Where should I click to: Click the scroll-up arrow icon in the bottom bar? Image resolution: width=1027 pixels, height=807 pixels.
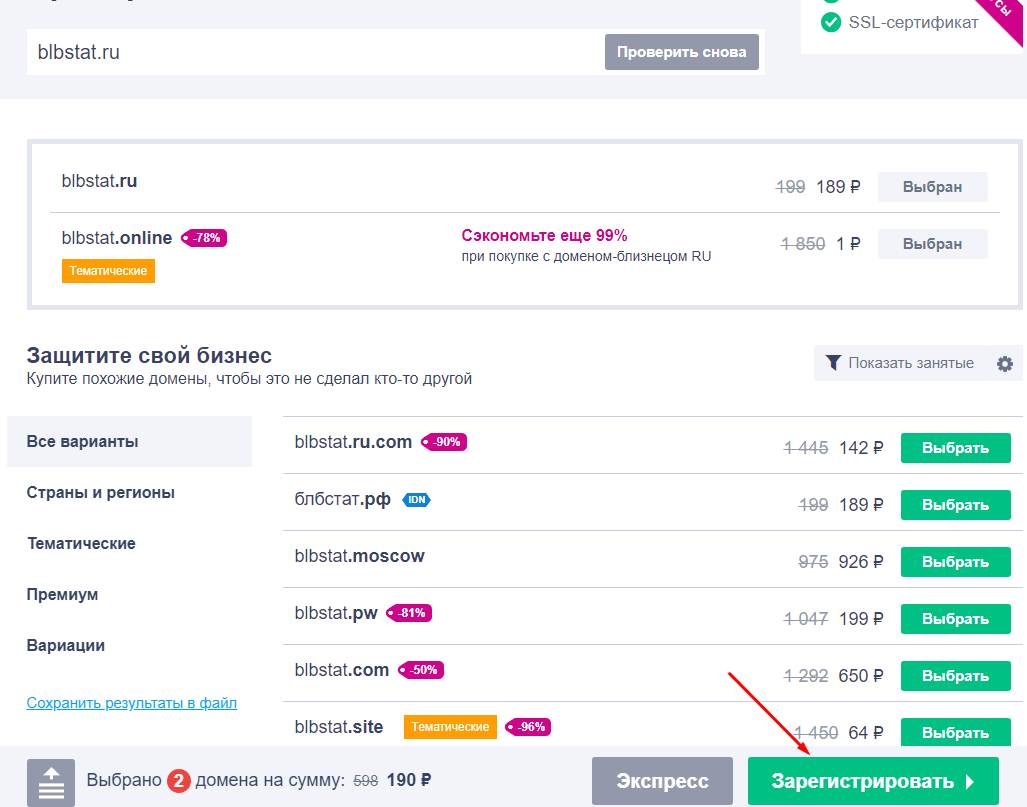[51, 782]
